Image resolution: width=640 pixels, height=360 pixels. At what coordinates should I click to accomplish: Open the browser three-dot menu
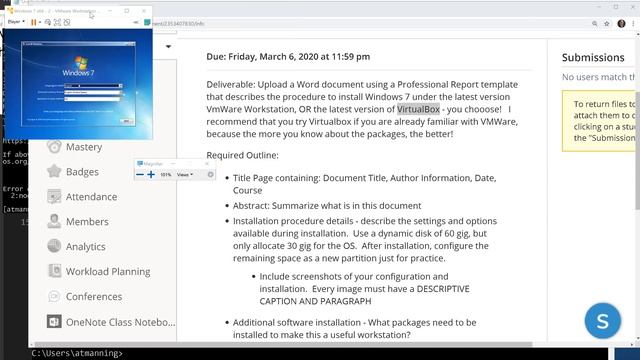[633, 24]
